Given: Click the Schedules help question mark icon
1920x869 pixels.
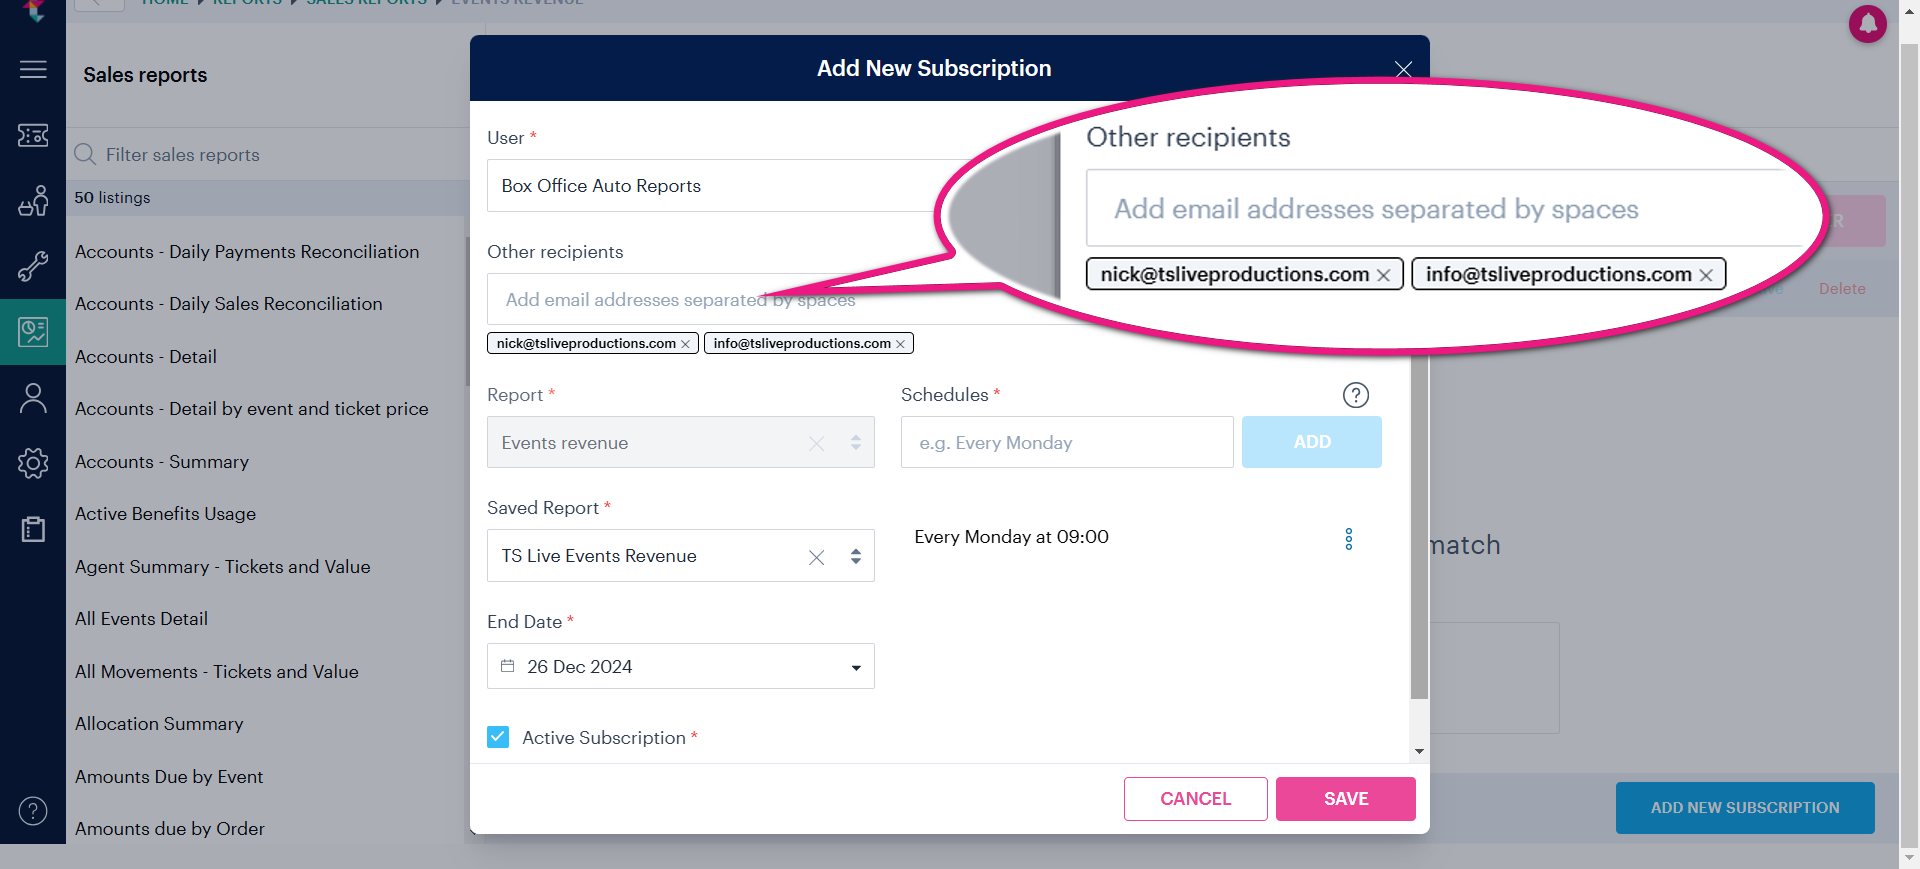Looking at the screenshot, I should pyautogui.click(x=1355, y=395).
